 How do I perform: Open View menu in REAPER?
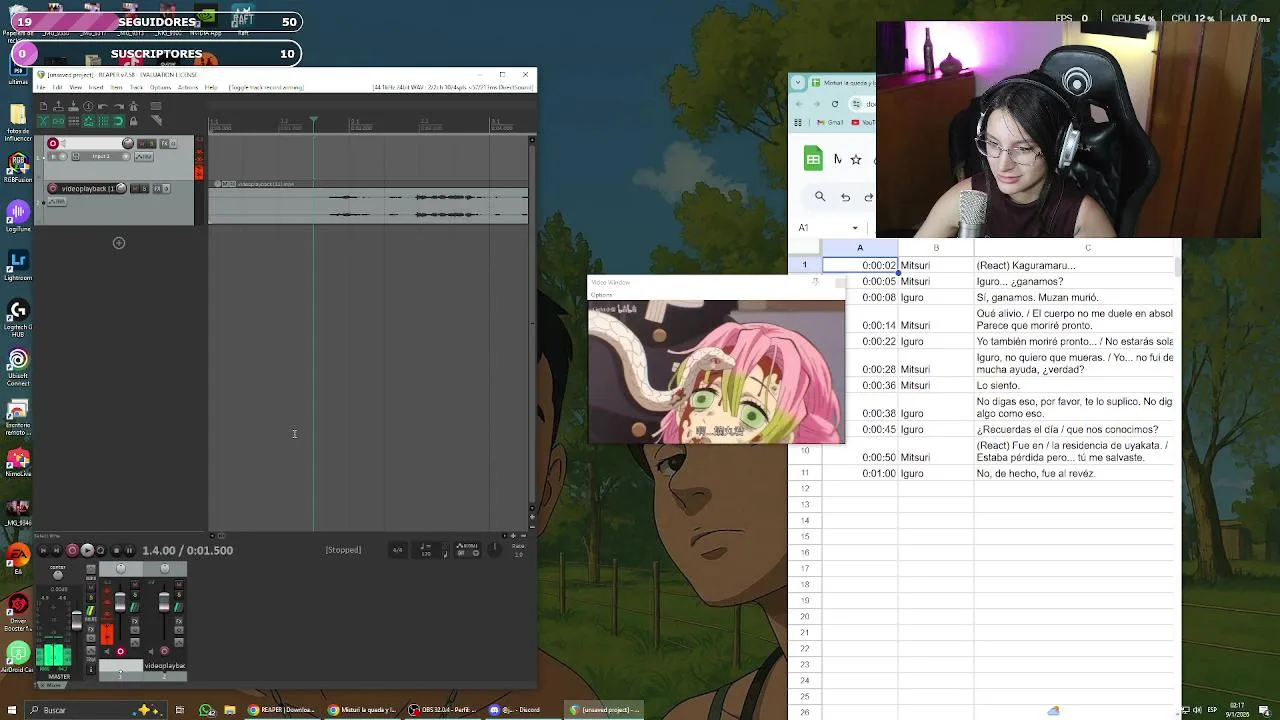pyautogui.click(x=75, y=88)
